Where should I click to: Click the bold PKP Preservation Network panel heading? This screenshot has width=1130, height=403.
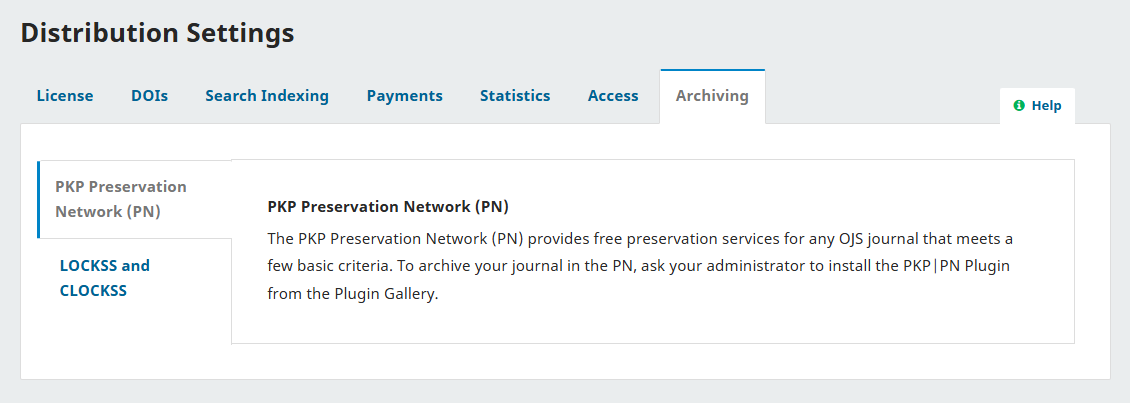(x=388, y=207)
